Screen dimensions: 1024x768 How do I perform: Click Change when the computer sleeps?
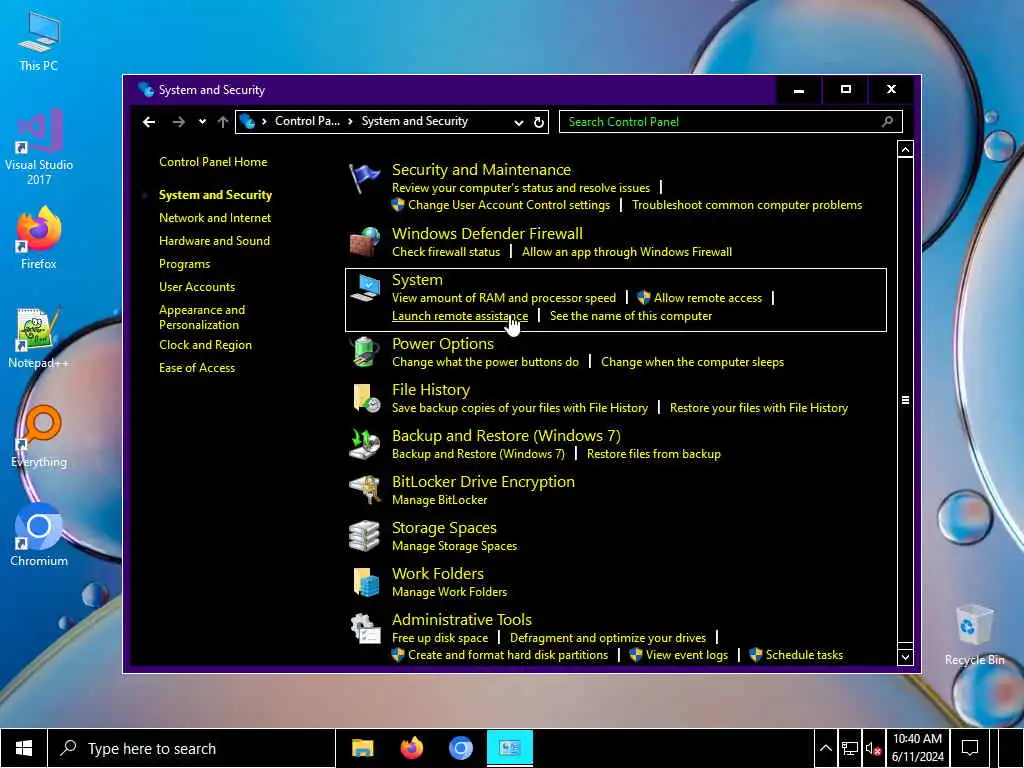[692, 362]
